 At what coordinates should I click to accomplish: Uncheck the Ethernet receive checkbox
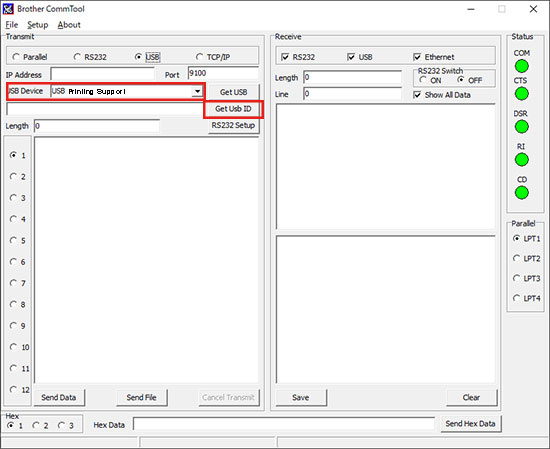(x=417, y=57)
